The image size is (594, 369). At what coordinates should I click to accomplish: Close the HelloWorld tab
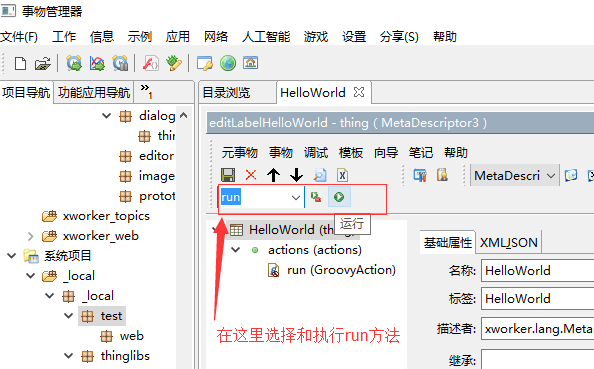tap(359, 92)
